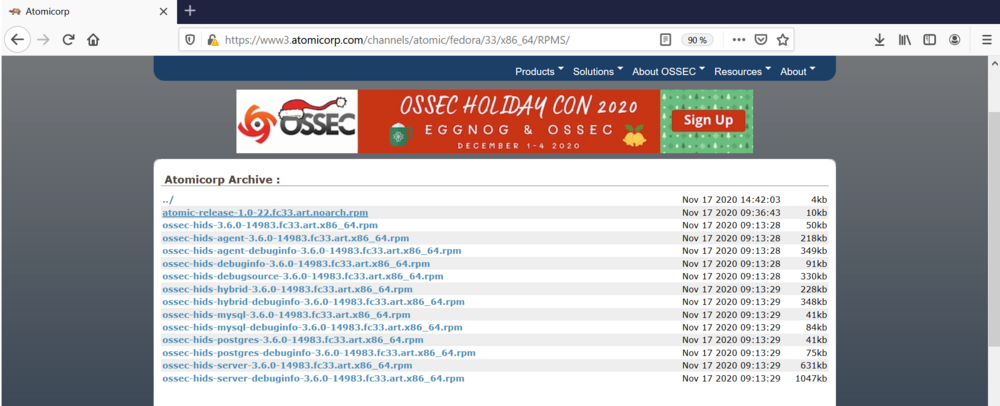1000x406 pixels.
Task: Close the Atomicorp tab
Action: click(x=163, y=11)
